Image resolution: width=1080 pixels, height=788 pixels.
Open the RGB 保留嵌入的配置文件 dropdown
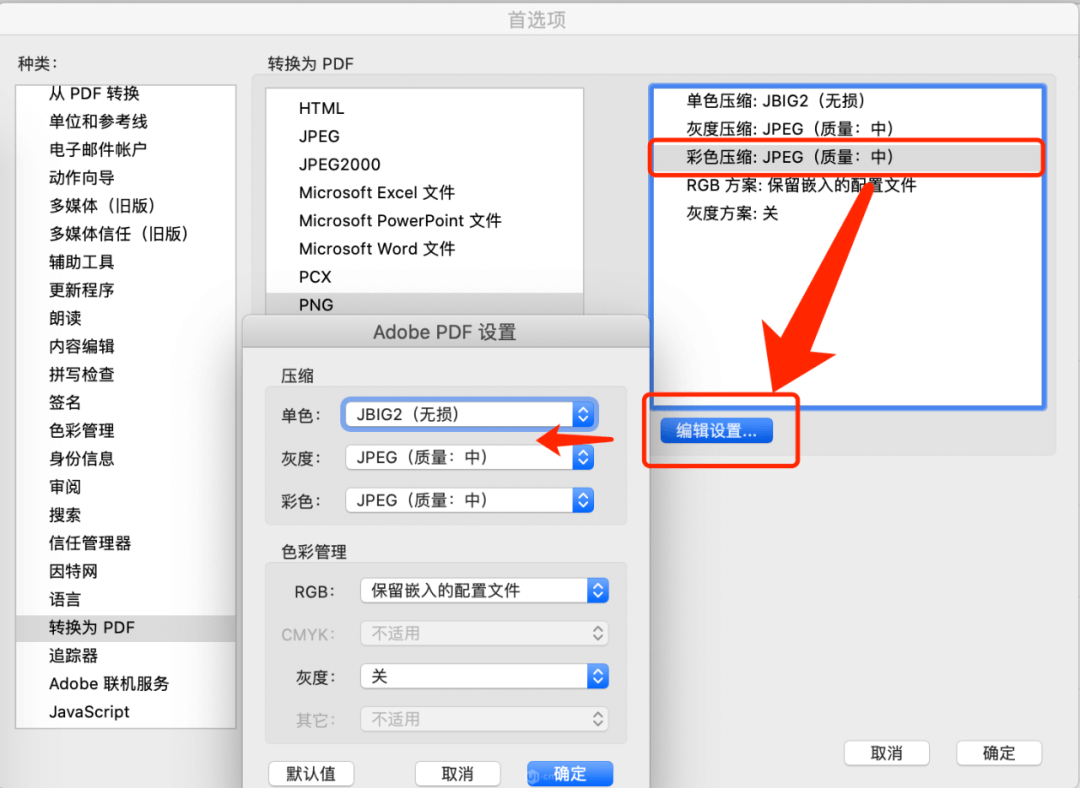(484, 590)
